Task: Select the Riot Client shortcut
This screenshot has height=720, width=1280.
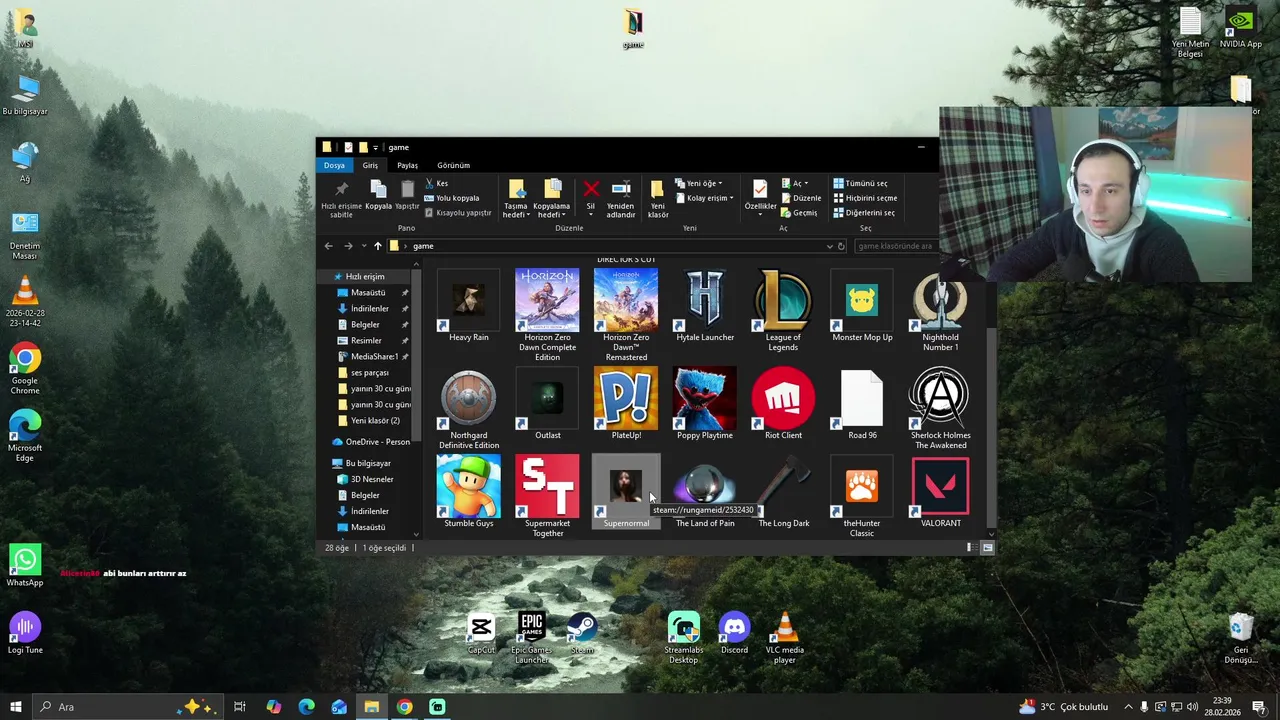Action: pos(783,404)
